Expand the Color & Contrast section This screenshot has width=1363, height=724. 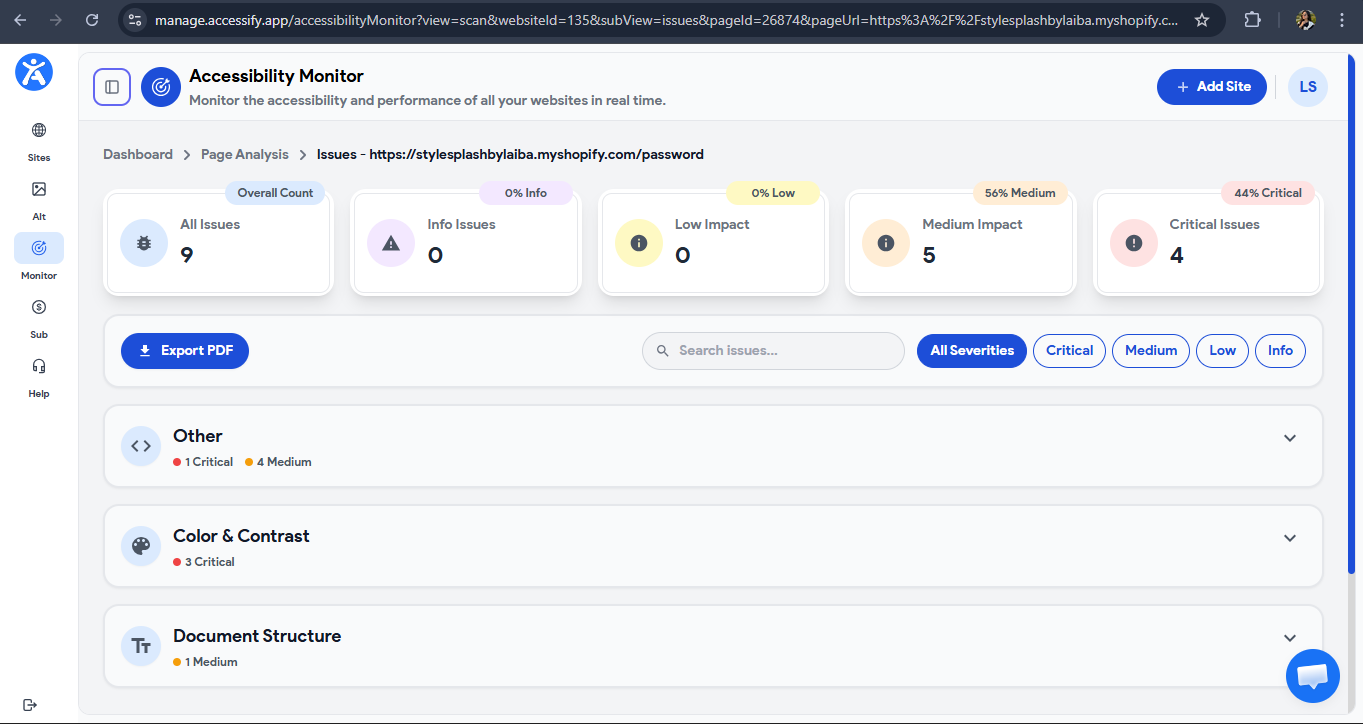(x=1289, y=537)
